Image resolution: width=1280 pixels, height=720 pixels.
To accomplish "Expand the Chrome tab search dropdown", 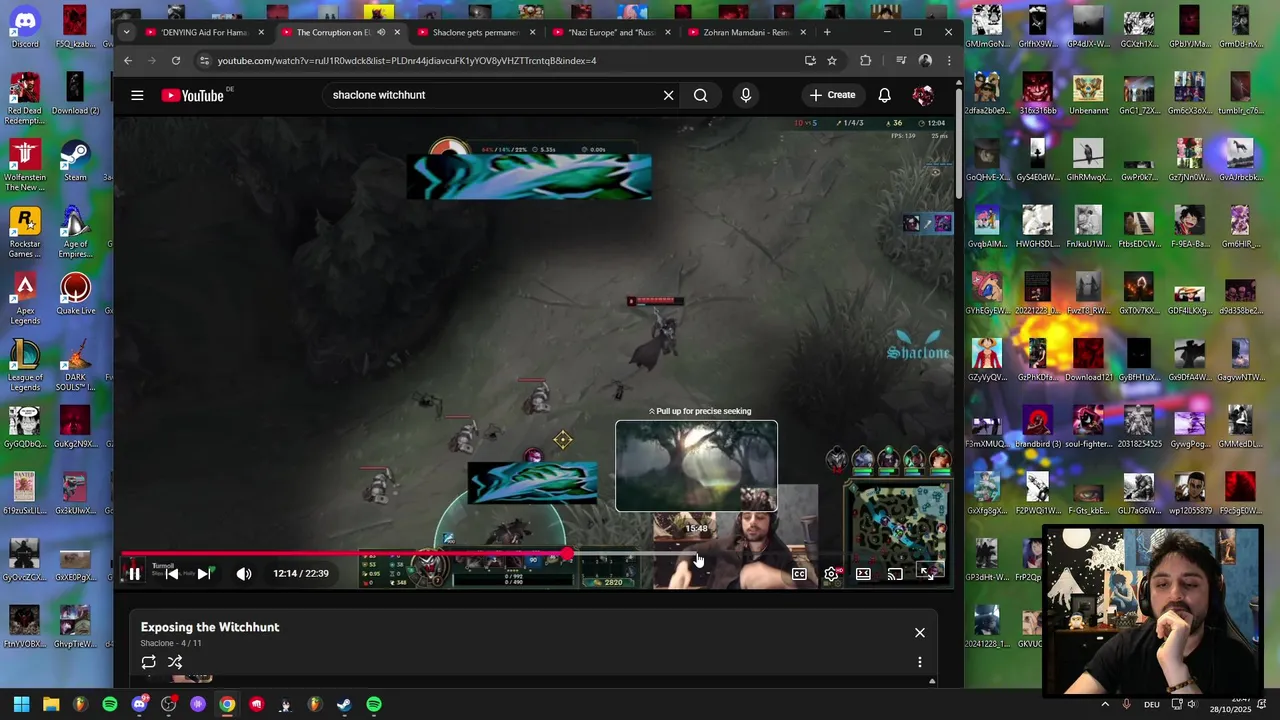I will 126,32.
